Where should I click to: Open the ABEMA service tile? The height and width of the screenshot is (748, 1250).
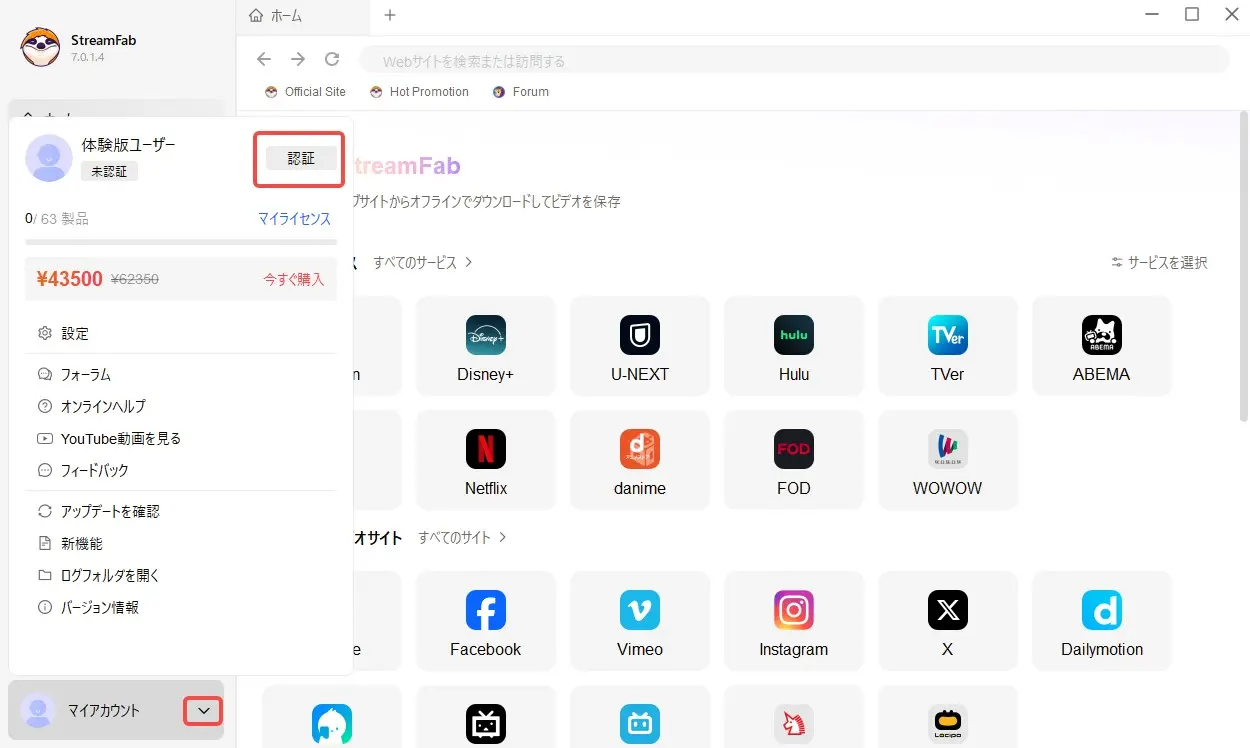coord(1101,346)
